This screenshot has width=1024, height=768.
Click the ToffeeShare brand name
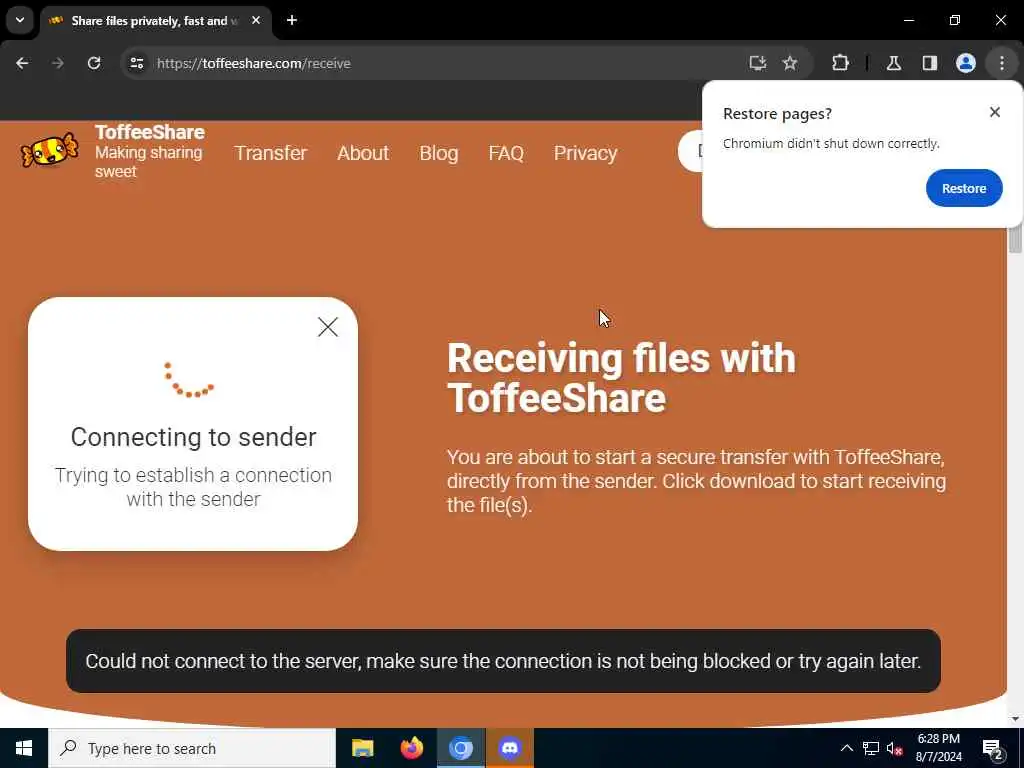150,133
